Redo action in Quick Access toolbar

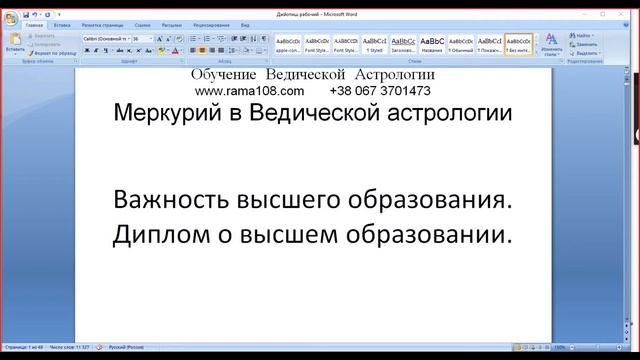47,15
